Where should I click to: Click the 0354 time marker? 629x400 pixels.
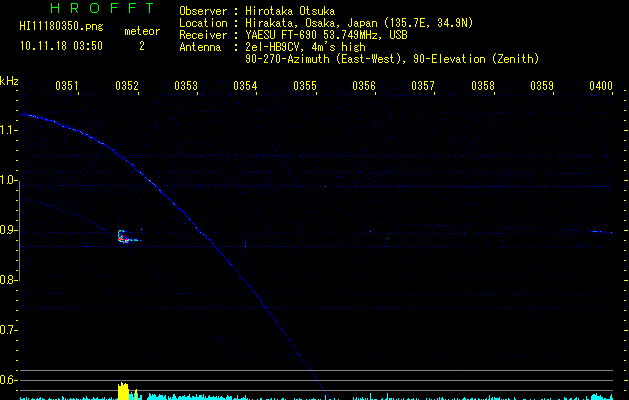tap(245, 85)
